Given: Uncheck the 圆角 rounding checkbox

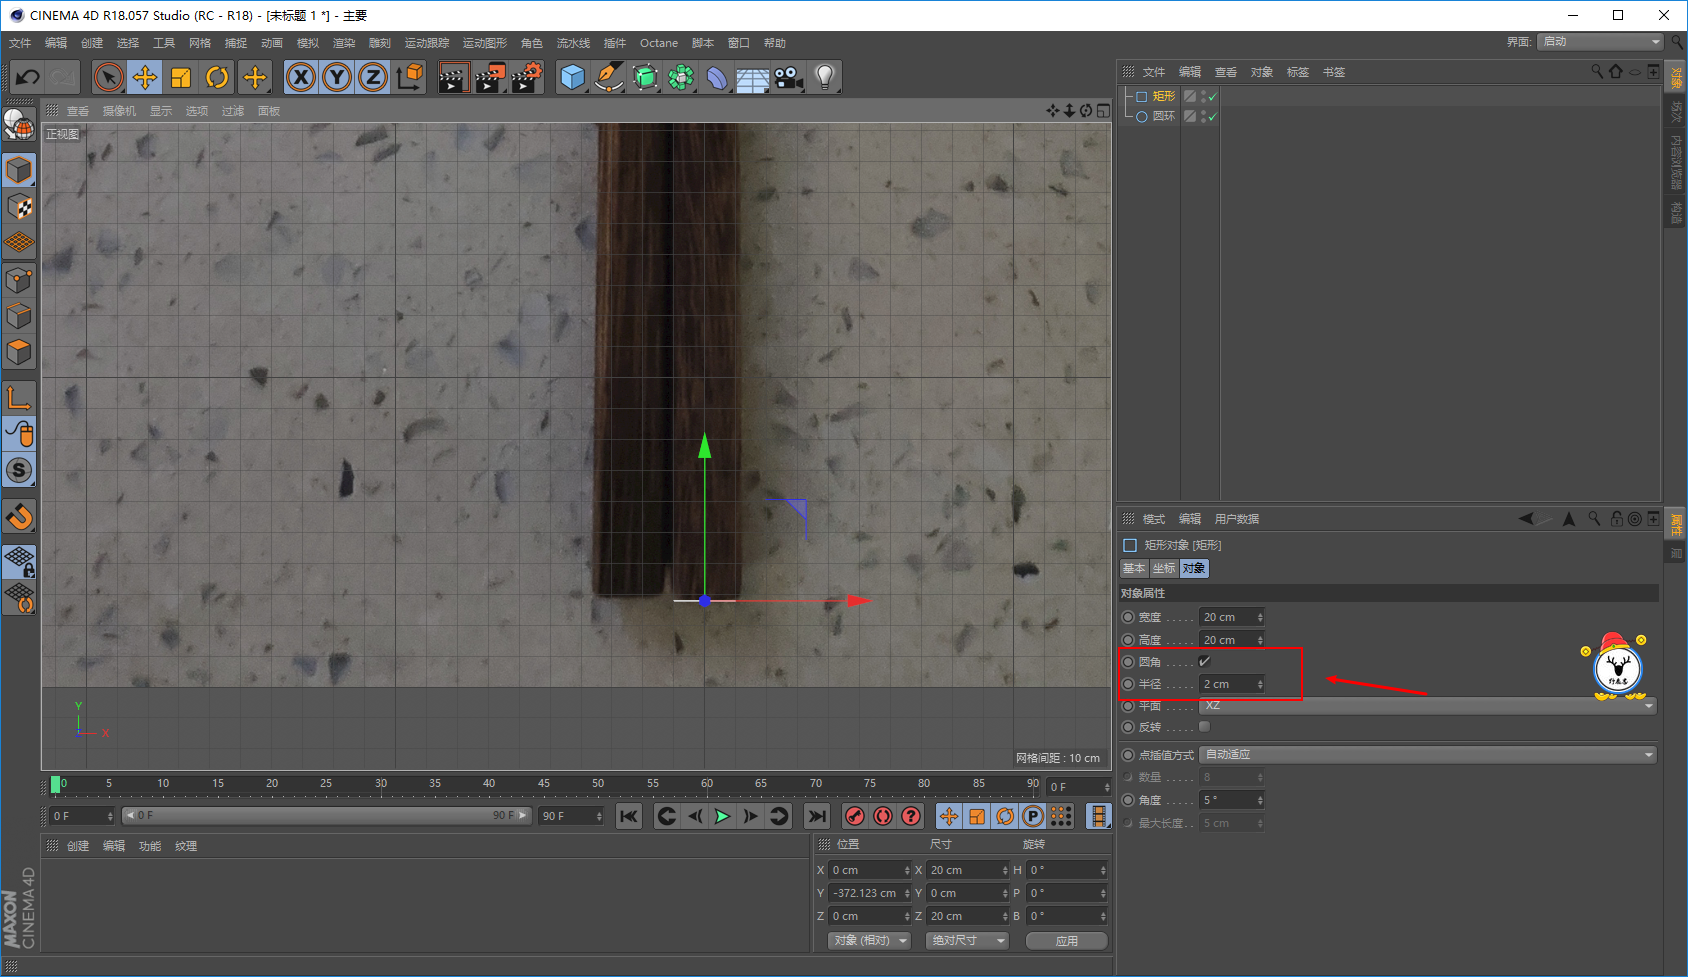Looking at the screenshot, I should click(x=1204, y=661).
